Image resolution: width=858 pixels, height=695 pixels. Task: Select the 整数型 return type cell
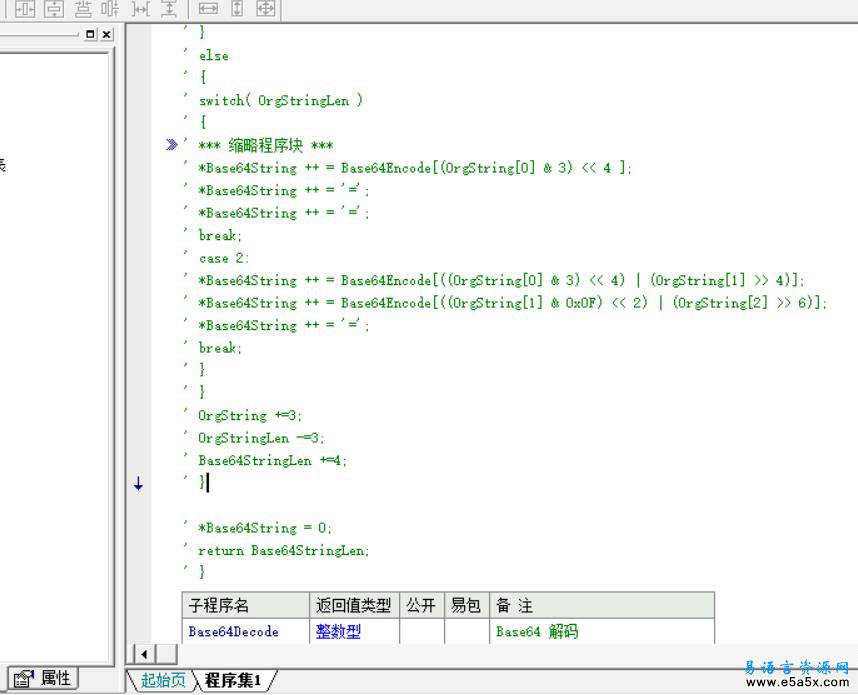coord(355,632)
